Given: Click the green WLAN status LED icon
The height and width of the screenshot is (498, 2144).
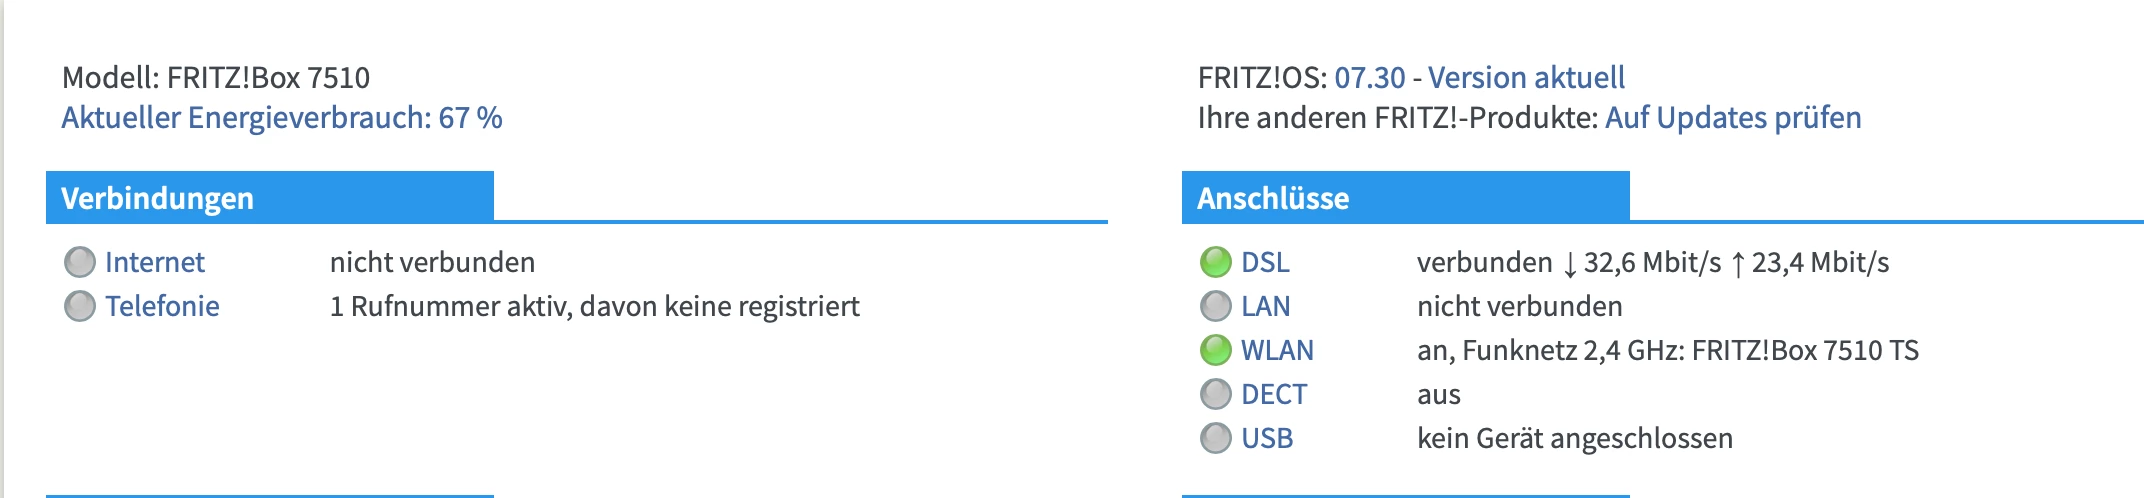Looking at the screenshot, I should pyautogui.click(x=1216, y=350).
